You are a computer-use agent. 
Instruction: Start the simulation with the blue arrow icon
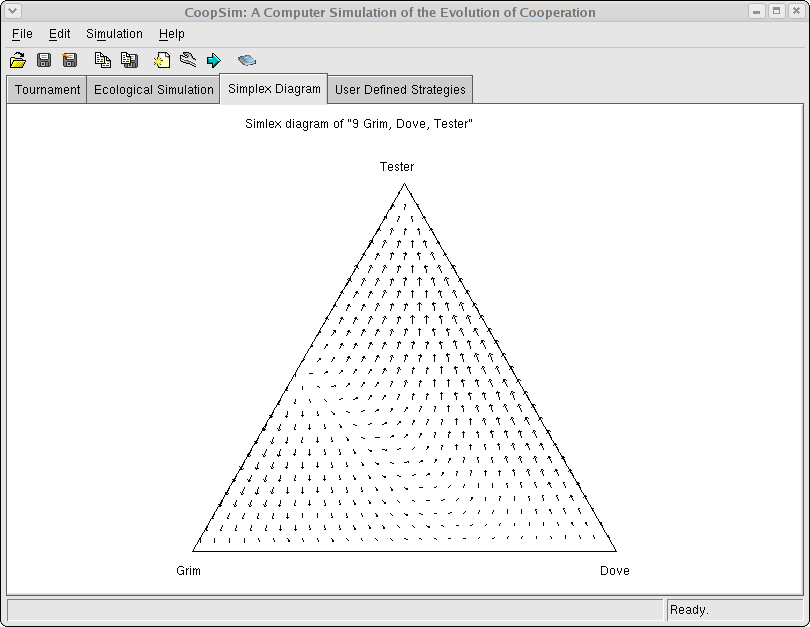click(x=214, y=60)
